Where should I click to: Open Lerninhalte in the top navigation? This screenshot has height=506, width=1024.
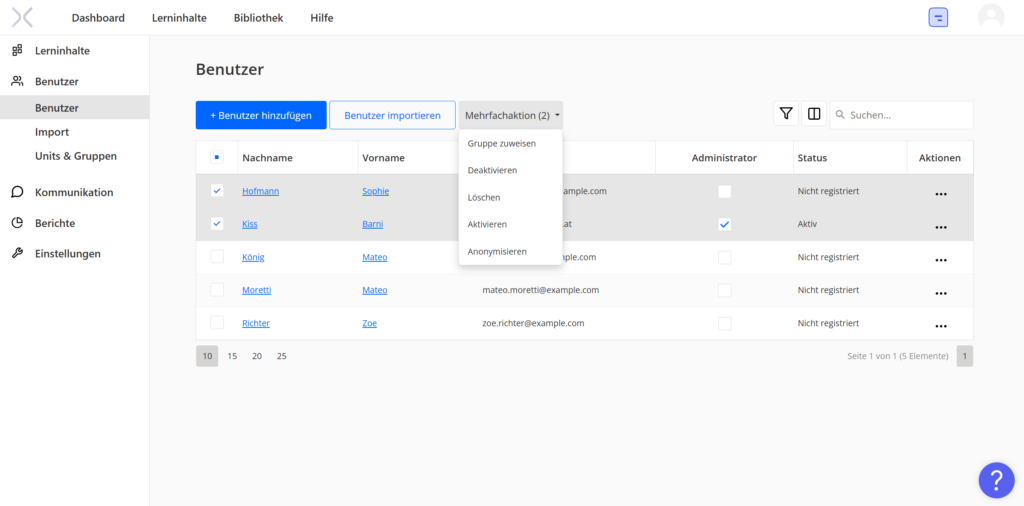click(179, 18)
